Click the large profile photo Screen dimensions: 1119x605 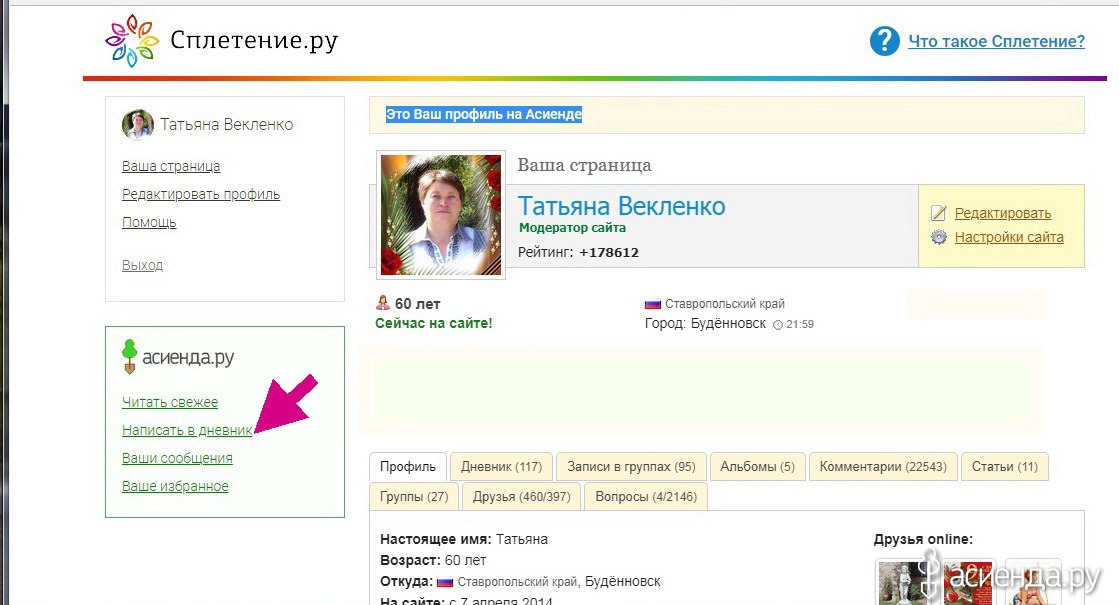pyautogui.click(x=441, y=215)
